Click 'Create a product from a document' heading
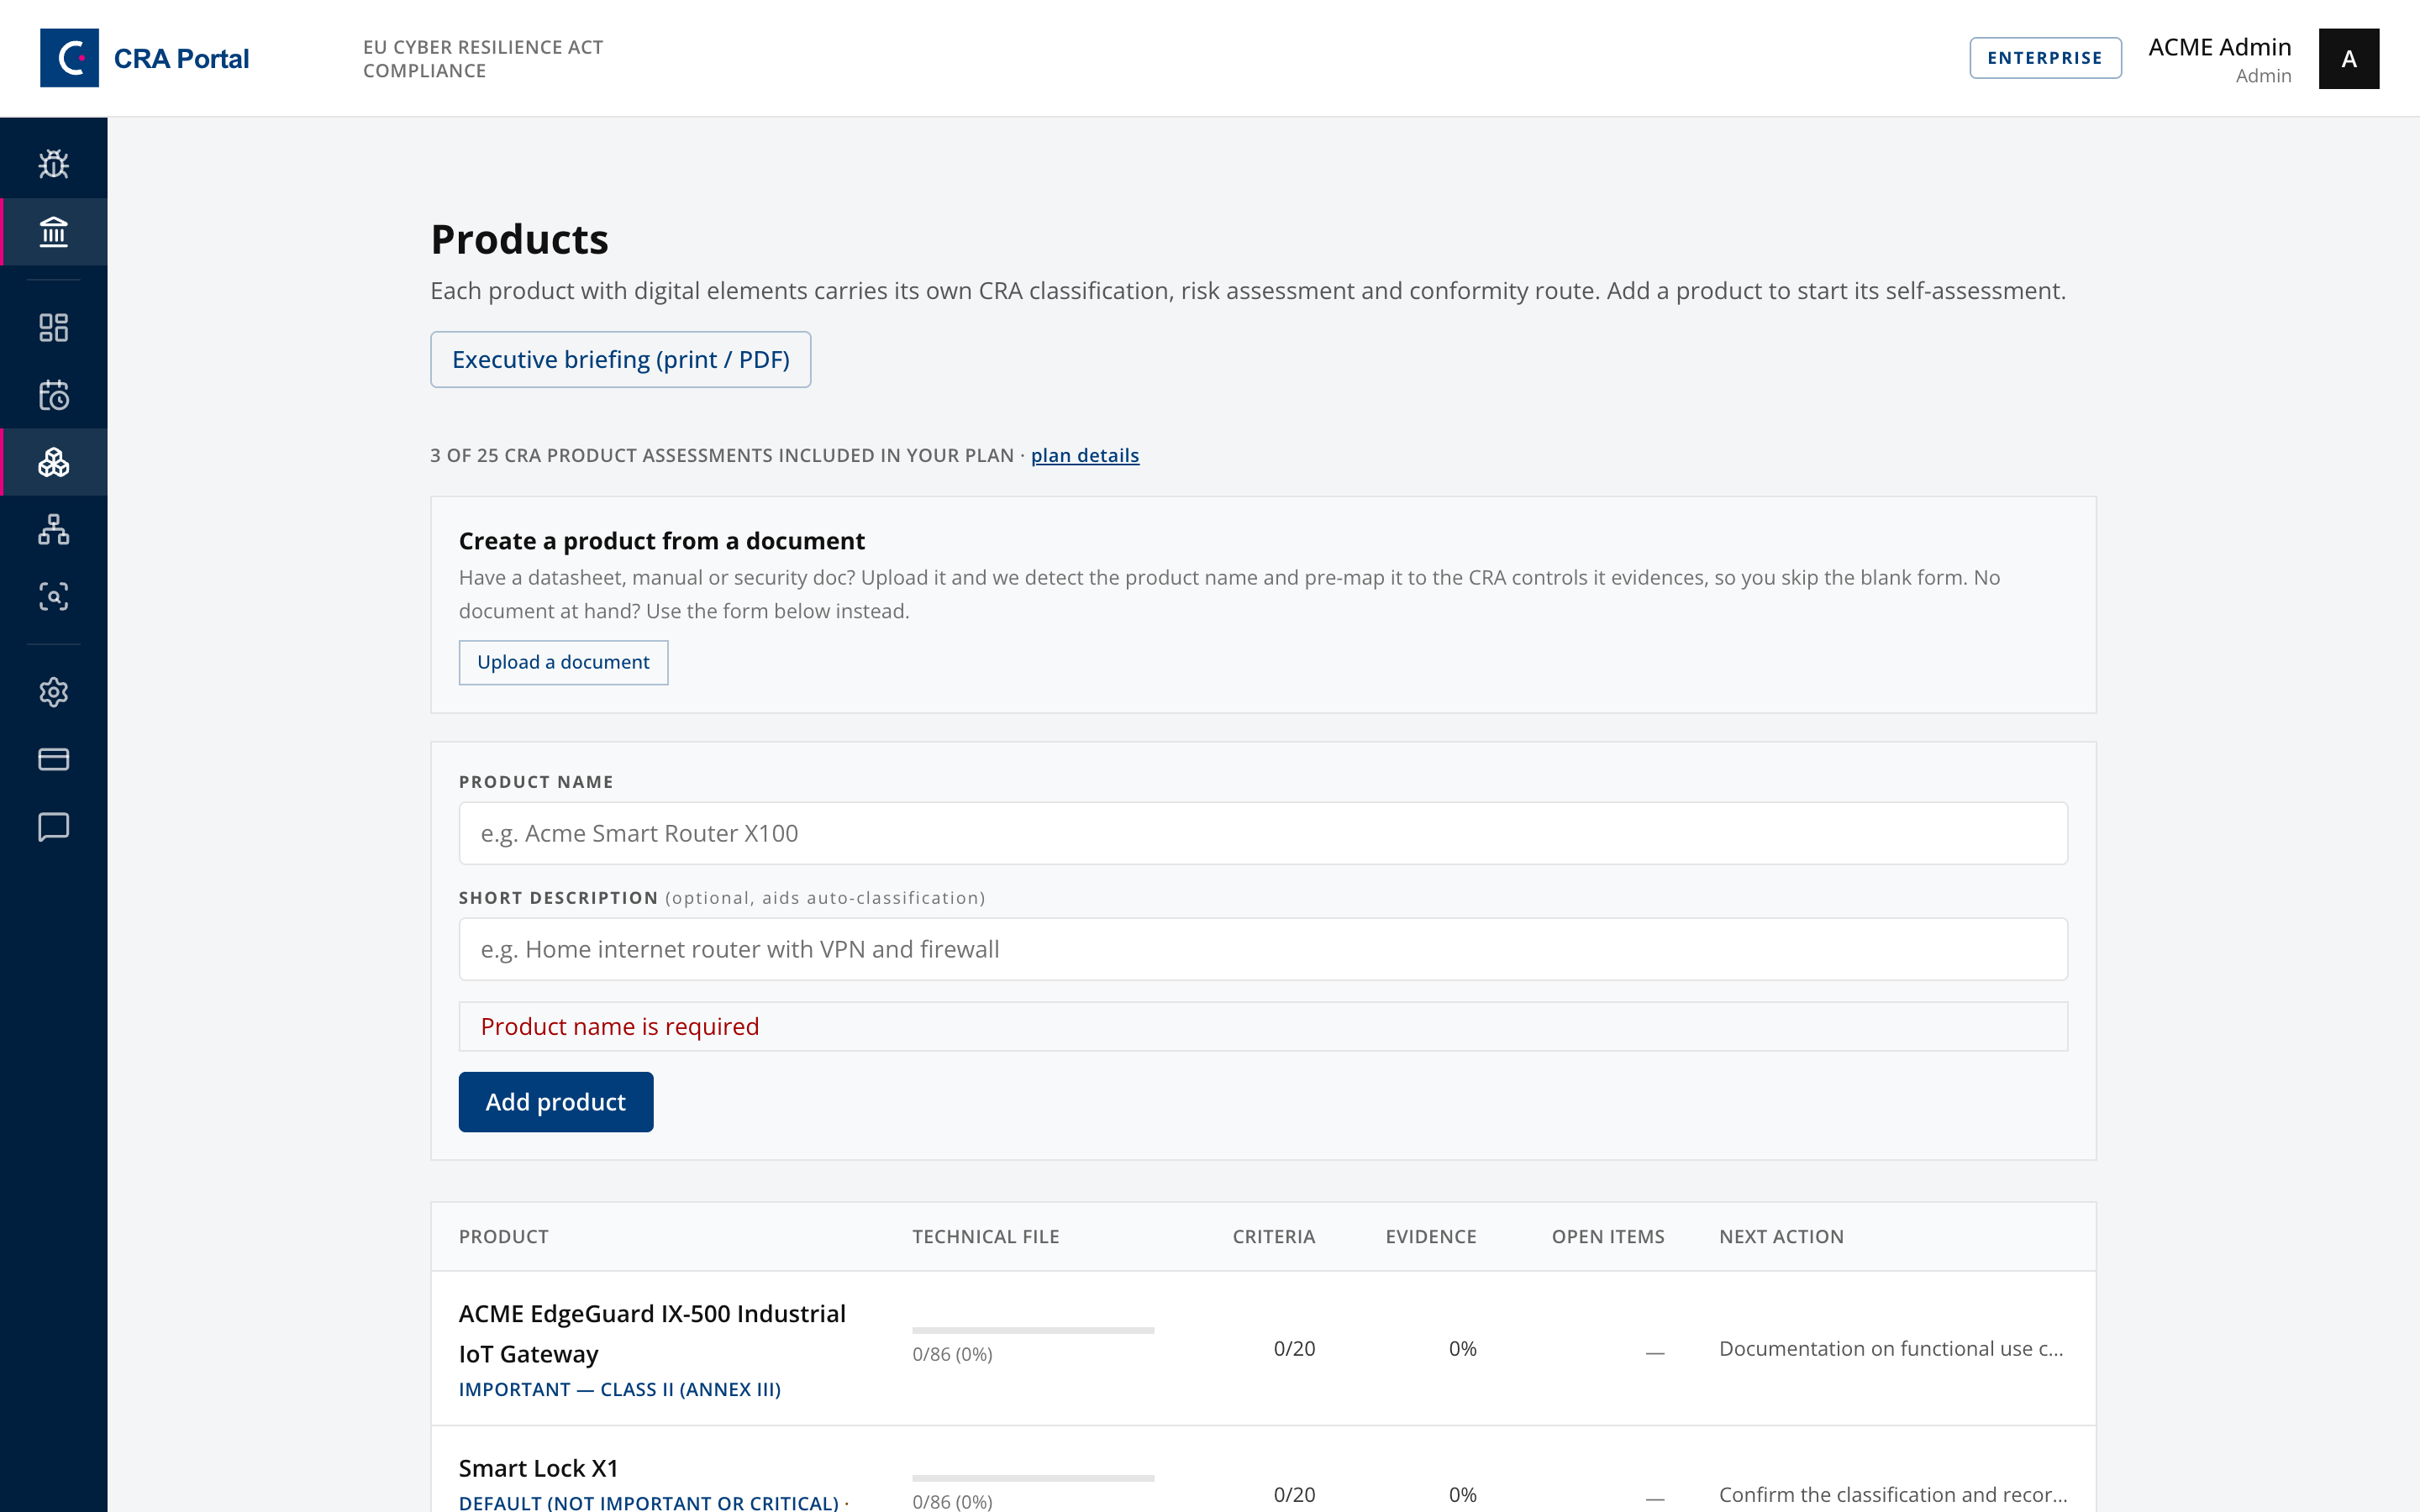 [661, 541]
